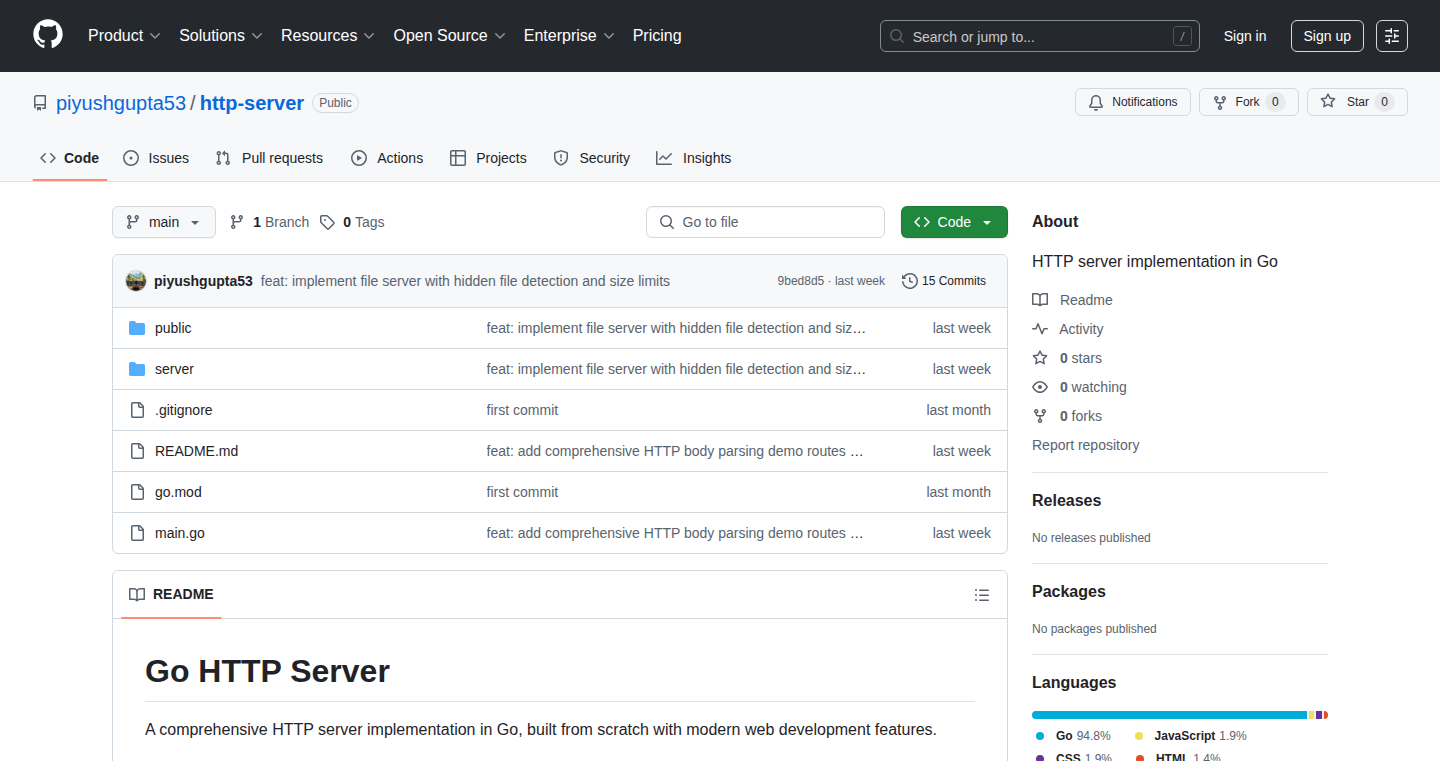1440x761 pixels.
Task: Click the file icon for go.mod
Action: tap(137, 492)
